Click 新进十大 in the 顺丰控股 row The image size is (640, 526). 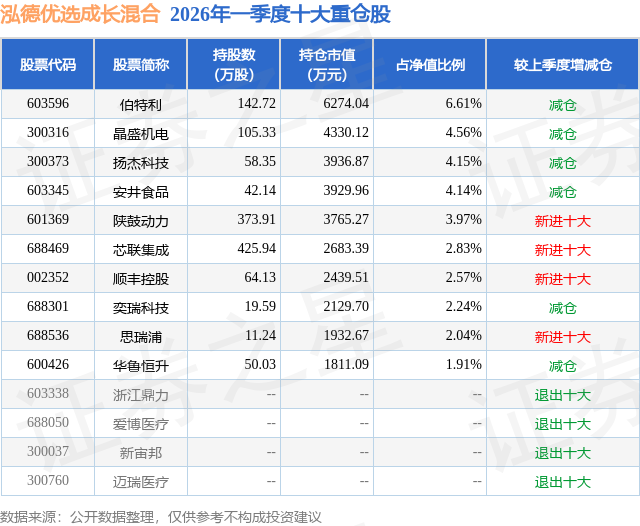562,279
